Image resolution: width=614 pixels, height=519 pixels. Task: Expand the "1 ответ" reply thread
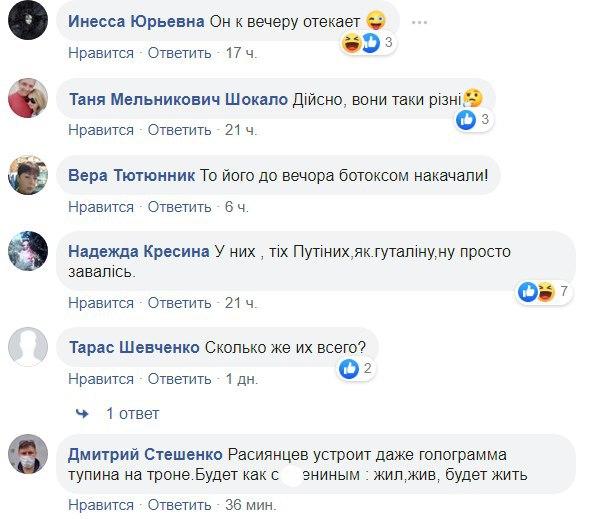point(132,413)
